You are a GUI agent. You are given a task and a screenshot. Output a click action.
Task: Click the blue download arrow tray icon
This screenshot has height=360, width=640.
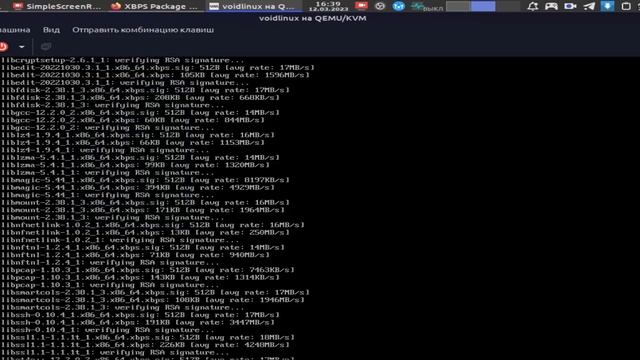click(x=607, y=6)
